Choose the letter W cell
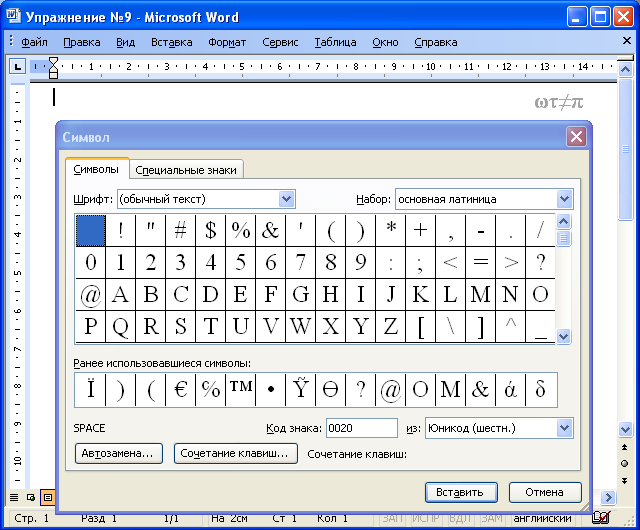Screen dimensions: 640x530 click(x=300, y=326)
